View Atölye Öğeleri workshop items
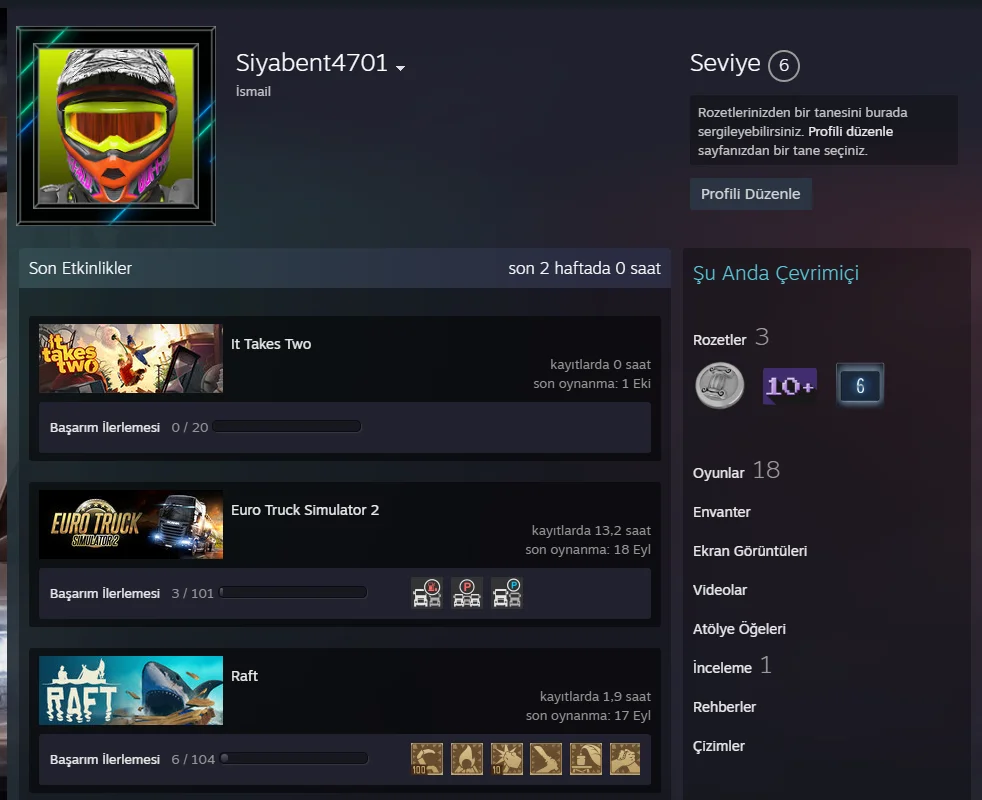982x800 pixels. 739,629
